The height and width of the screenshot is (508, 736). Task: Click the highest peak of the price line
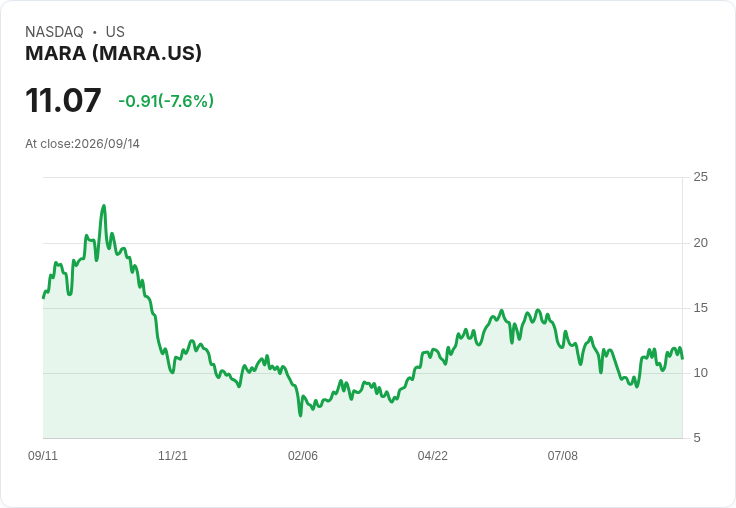point(104,206)
